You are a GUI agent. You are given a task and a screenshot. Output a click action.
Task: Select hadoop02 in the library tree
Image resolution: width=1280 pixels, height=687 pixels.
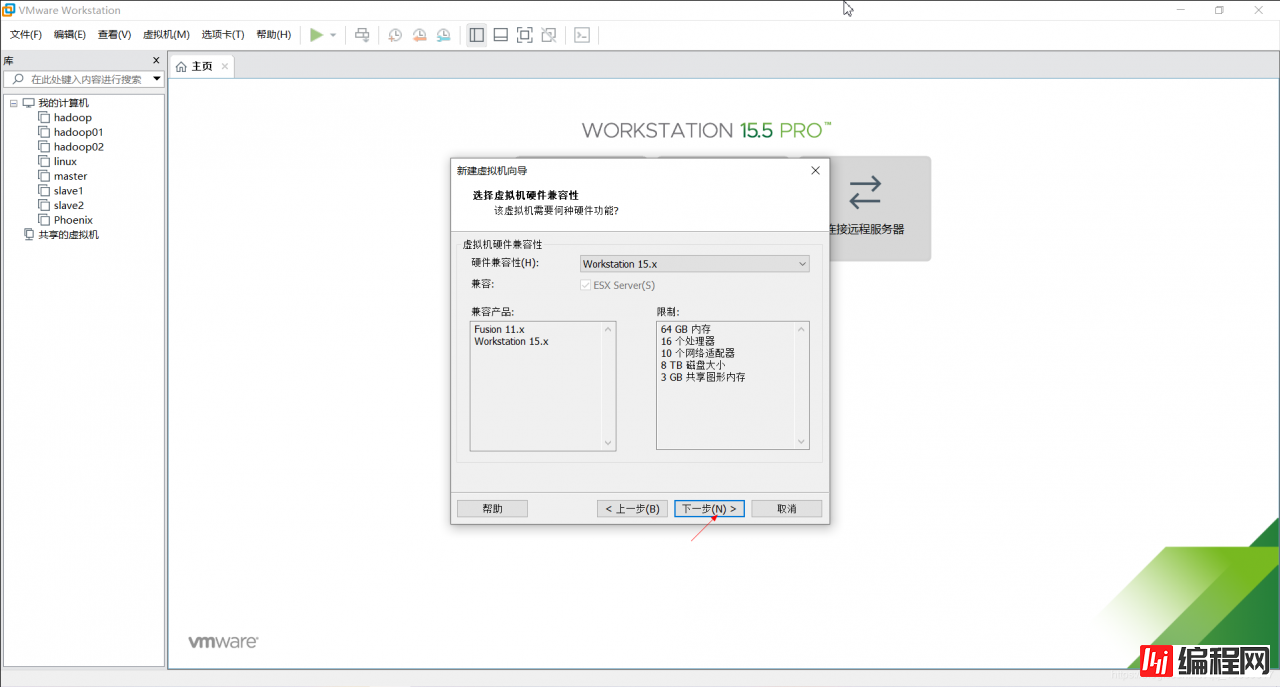[x=78, y=147]
